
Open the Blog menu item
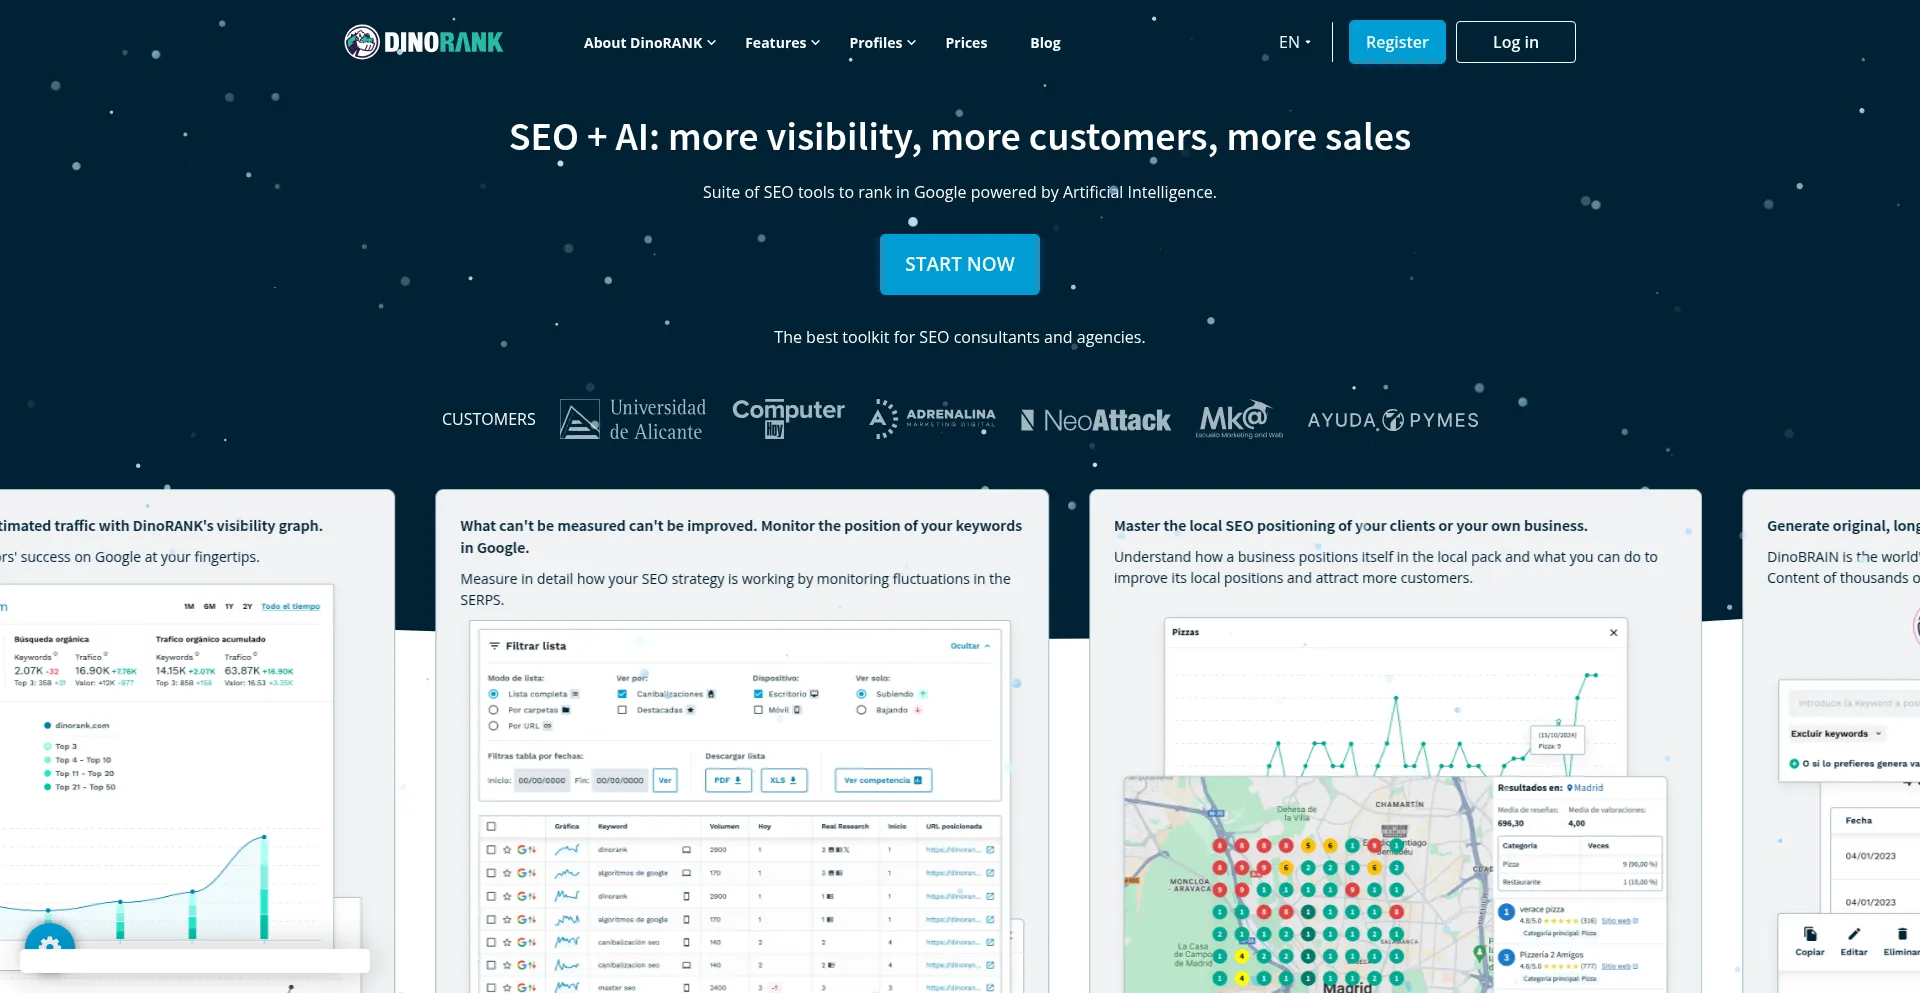(x=1045, y=43)
